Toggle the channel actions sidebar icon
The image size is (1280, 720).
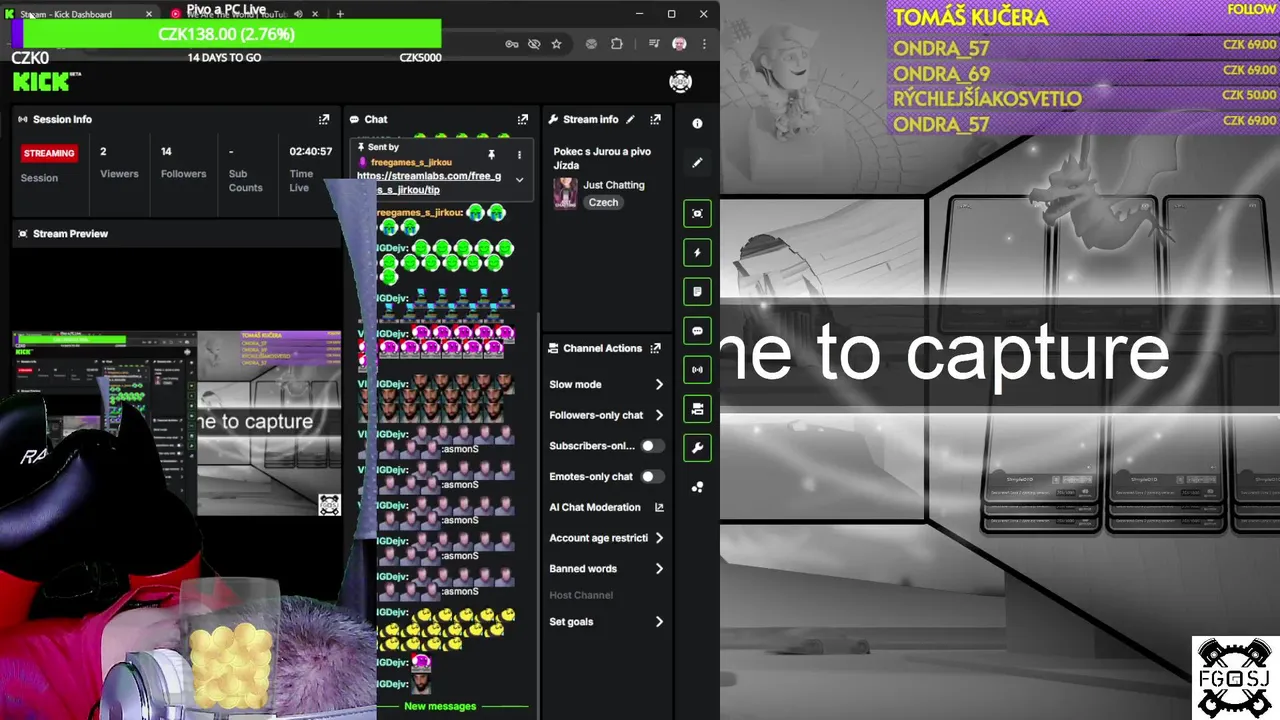697,408
